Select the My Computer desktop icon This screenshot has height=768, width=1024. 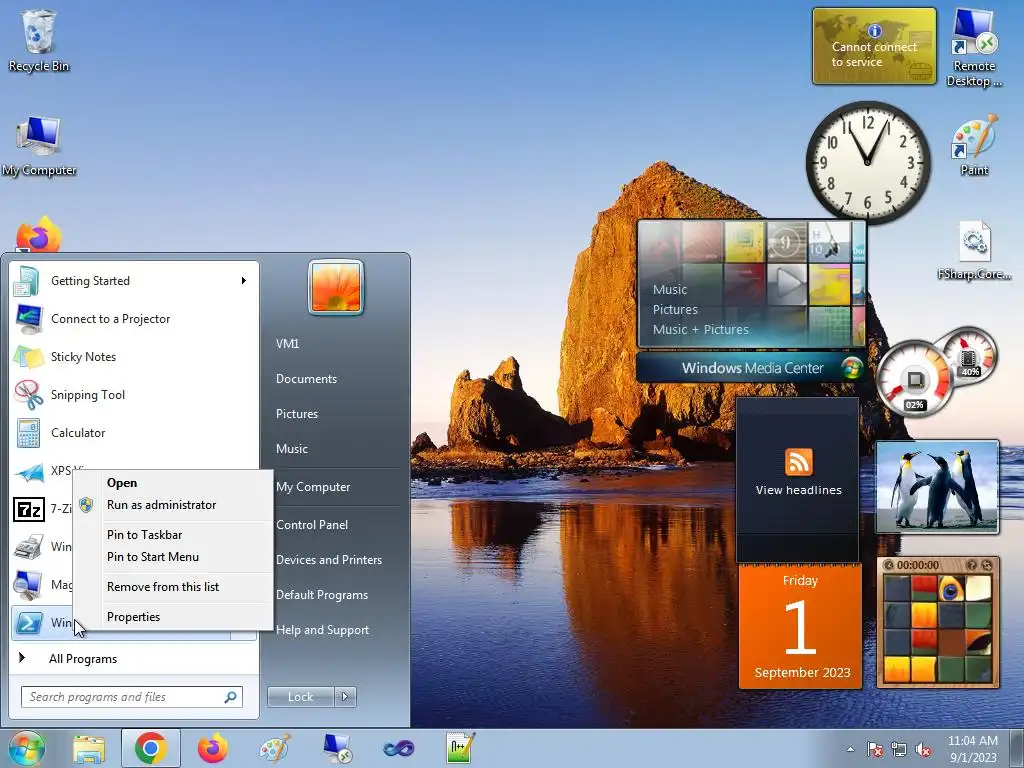coord(39,146)
